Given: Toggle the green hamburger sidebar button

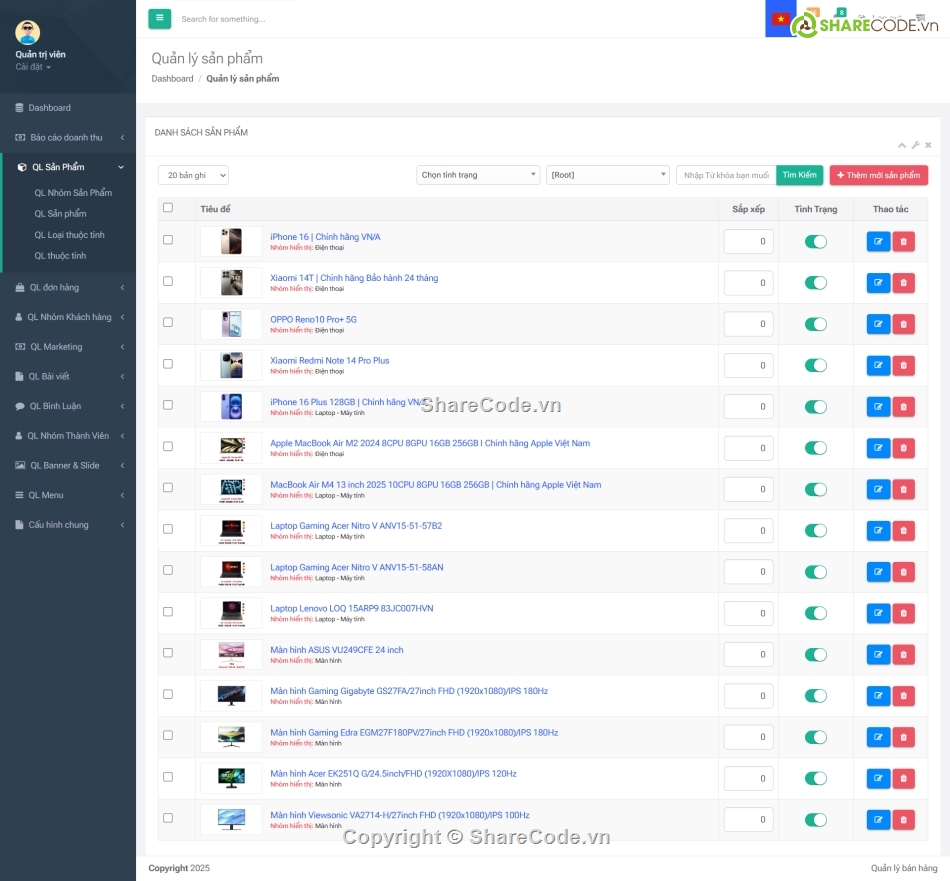Looking at the screenshot, I should point(159,18).
